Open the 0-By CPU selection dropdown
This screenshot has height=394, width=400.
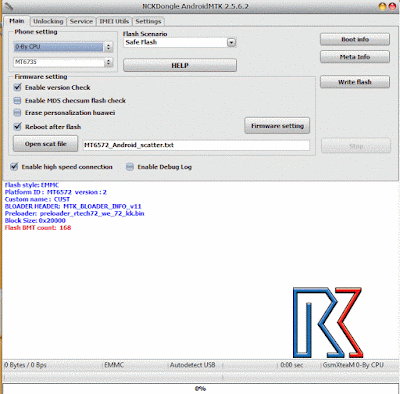pyautogui.click(x=63, y=47)
